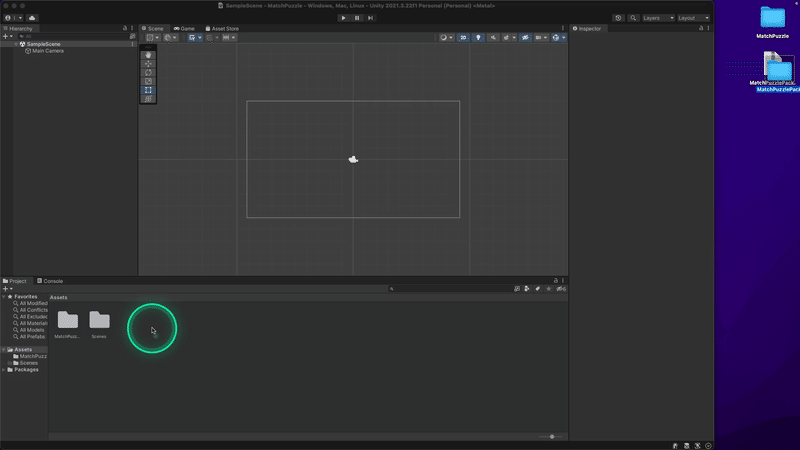Open the draw mode shading dropdown

coord(446,37)
